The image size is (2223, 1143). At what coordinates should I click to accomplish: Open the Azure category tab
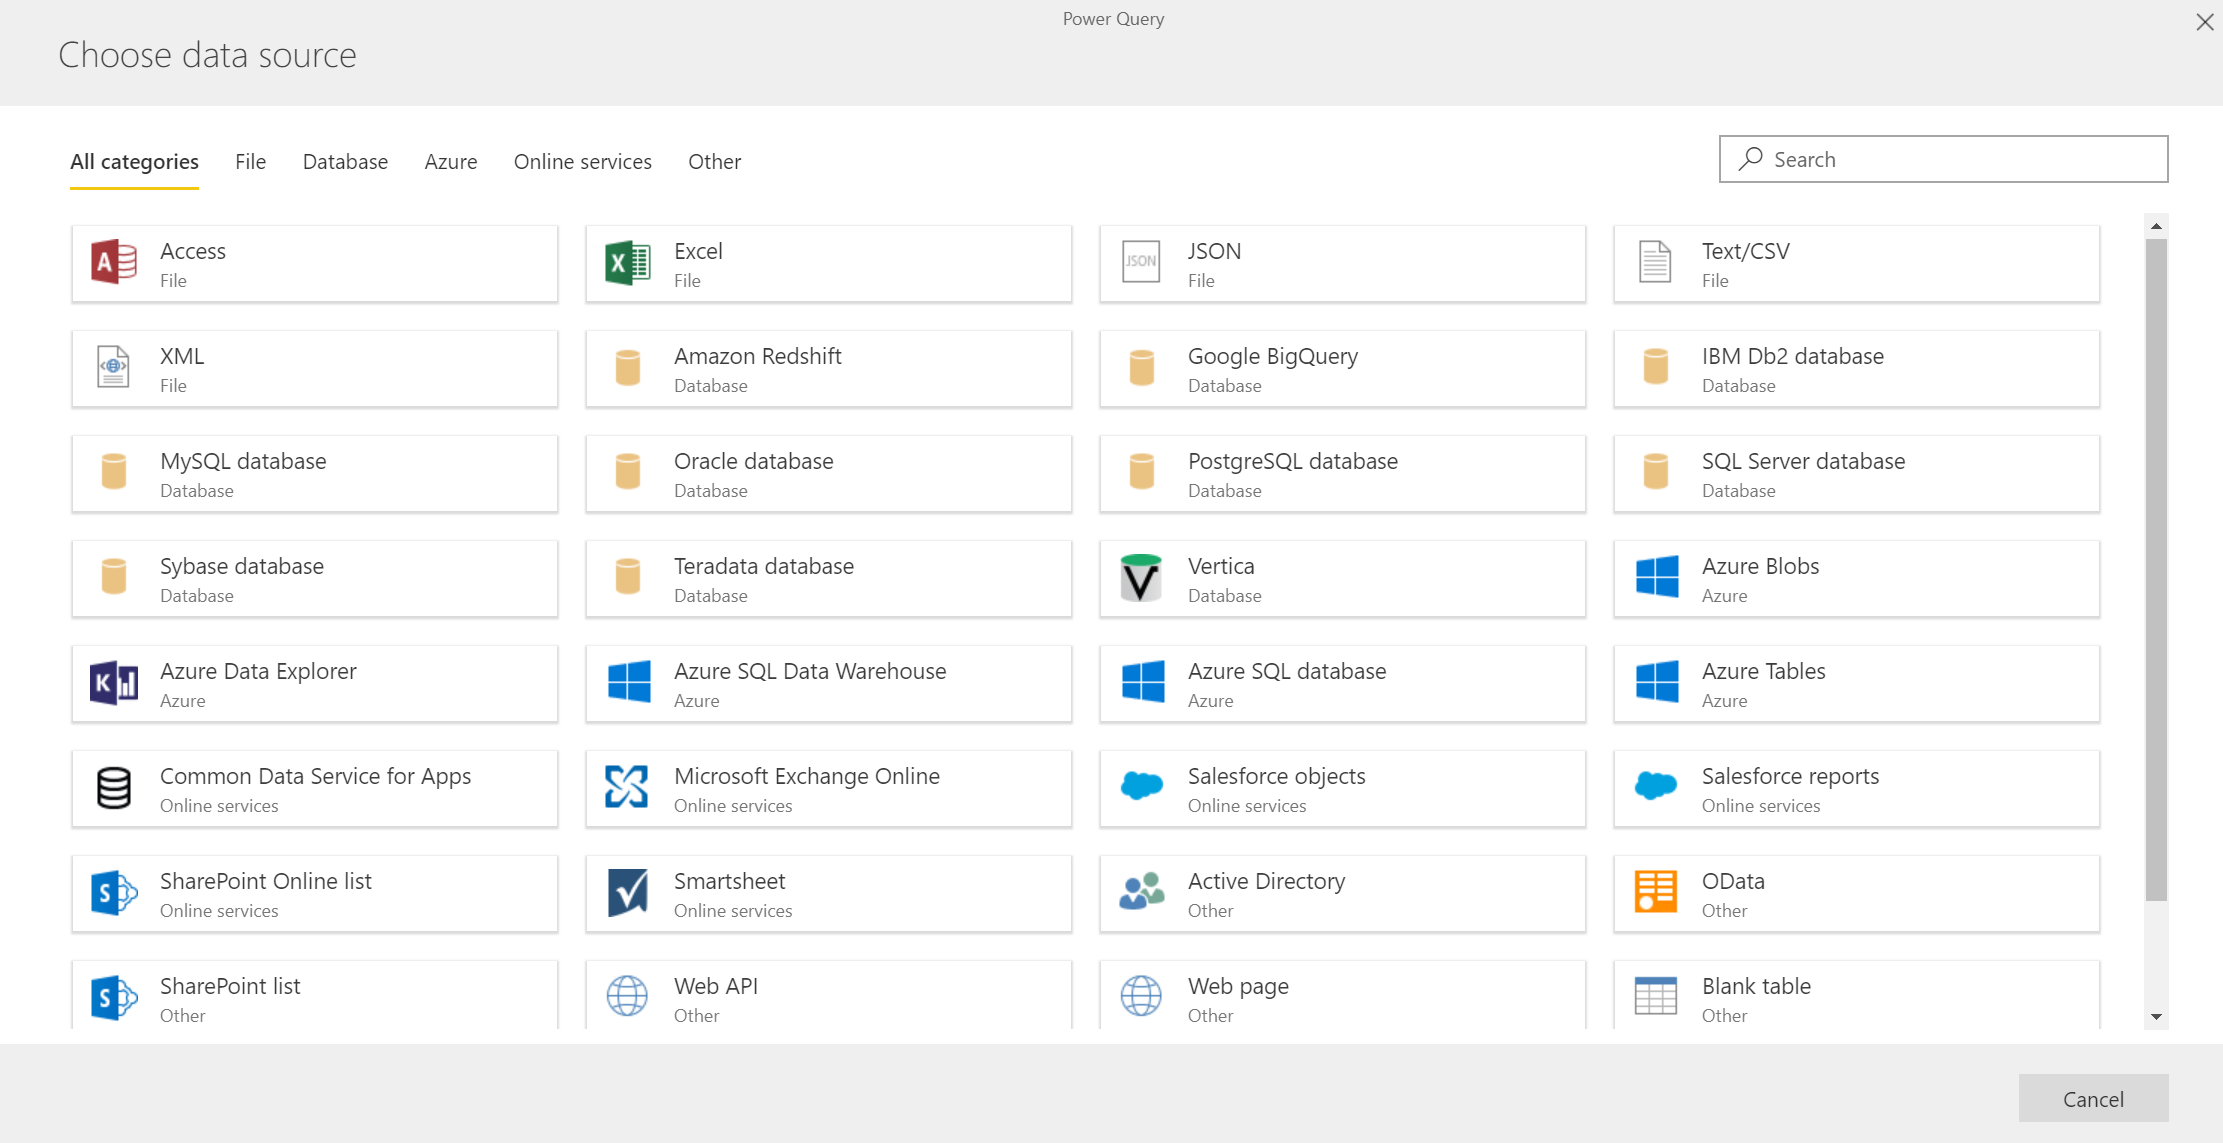coord(450,161)
